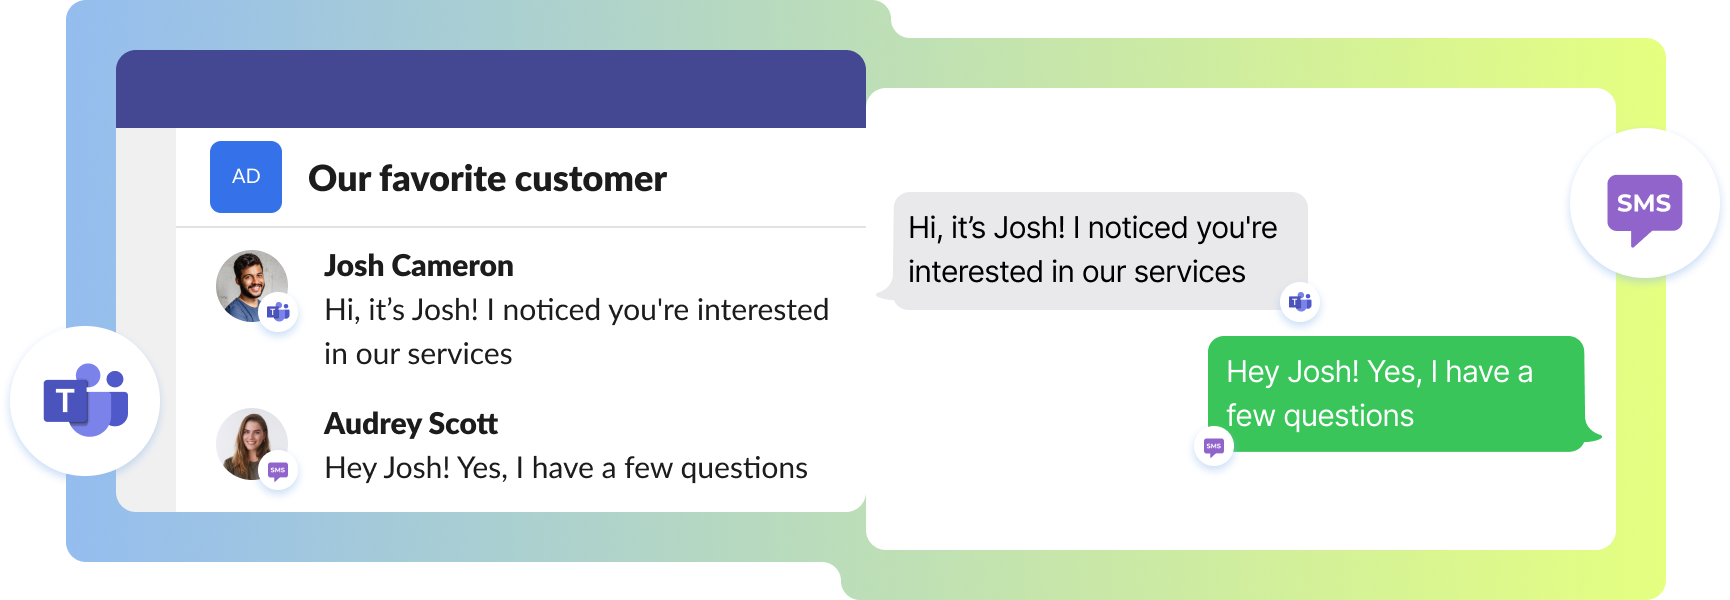The height and width of the screenshot is (600, 1730).
Task: Click the "Our favorite customer" title
Action: click(487, 179)
